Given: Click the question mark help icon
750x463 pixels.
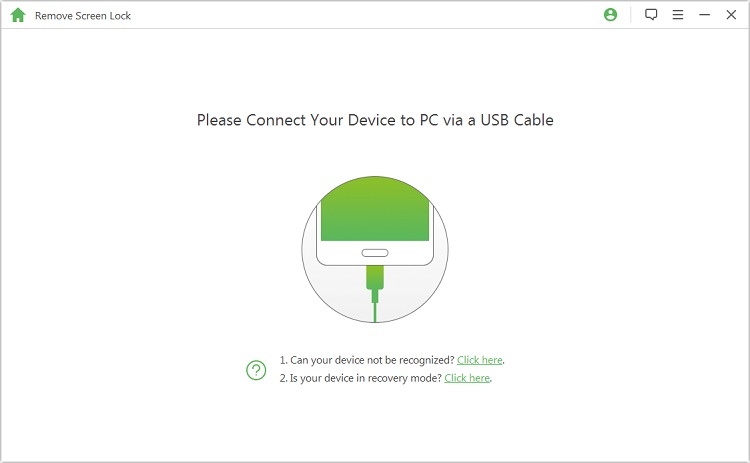Looking at the screenshot, I should coord(256,369).
